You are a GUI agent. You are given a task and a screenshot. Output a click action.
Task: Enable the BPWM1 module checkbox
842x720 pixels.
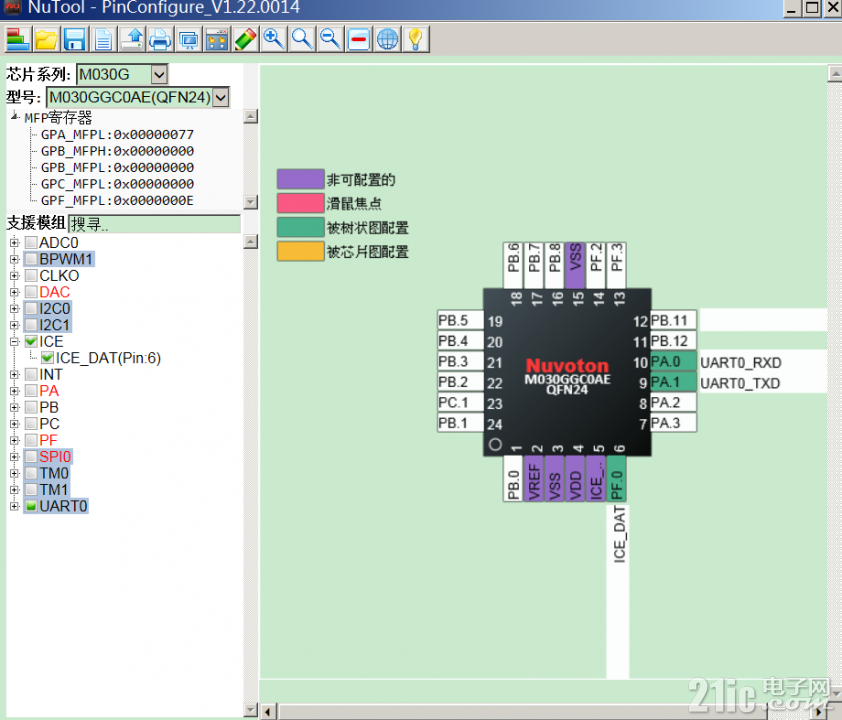tap(31, 259)
